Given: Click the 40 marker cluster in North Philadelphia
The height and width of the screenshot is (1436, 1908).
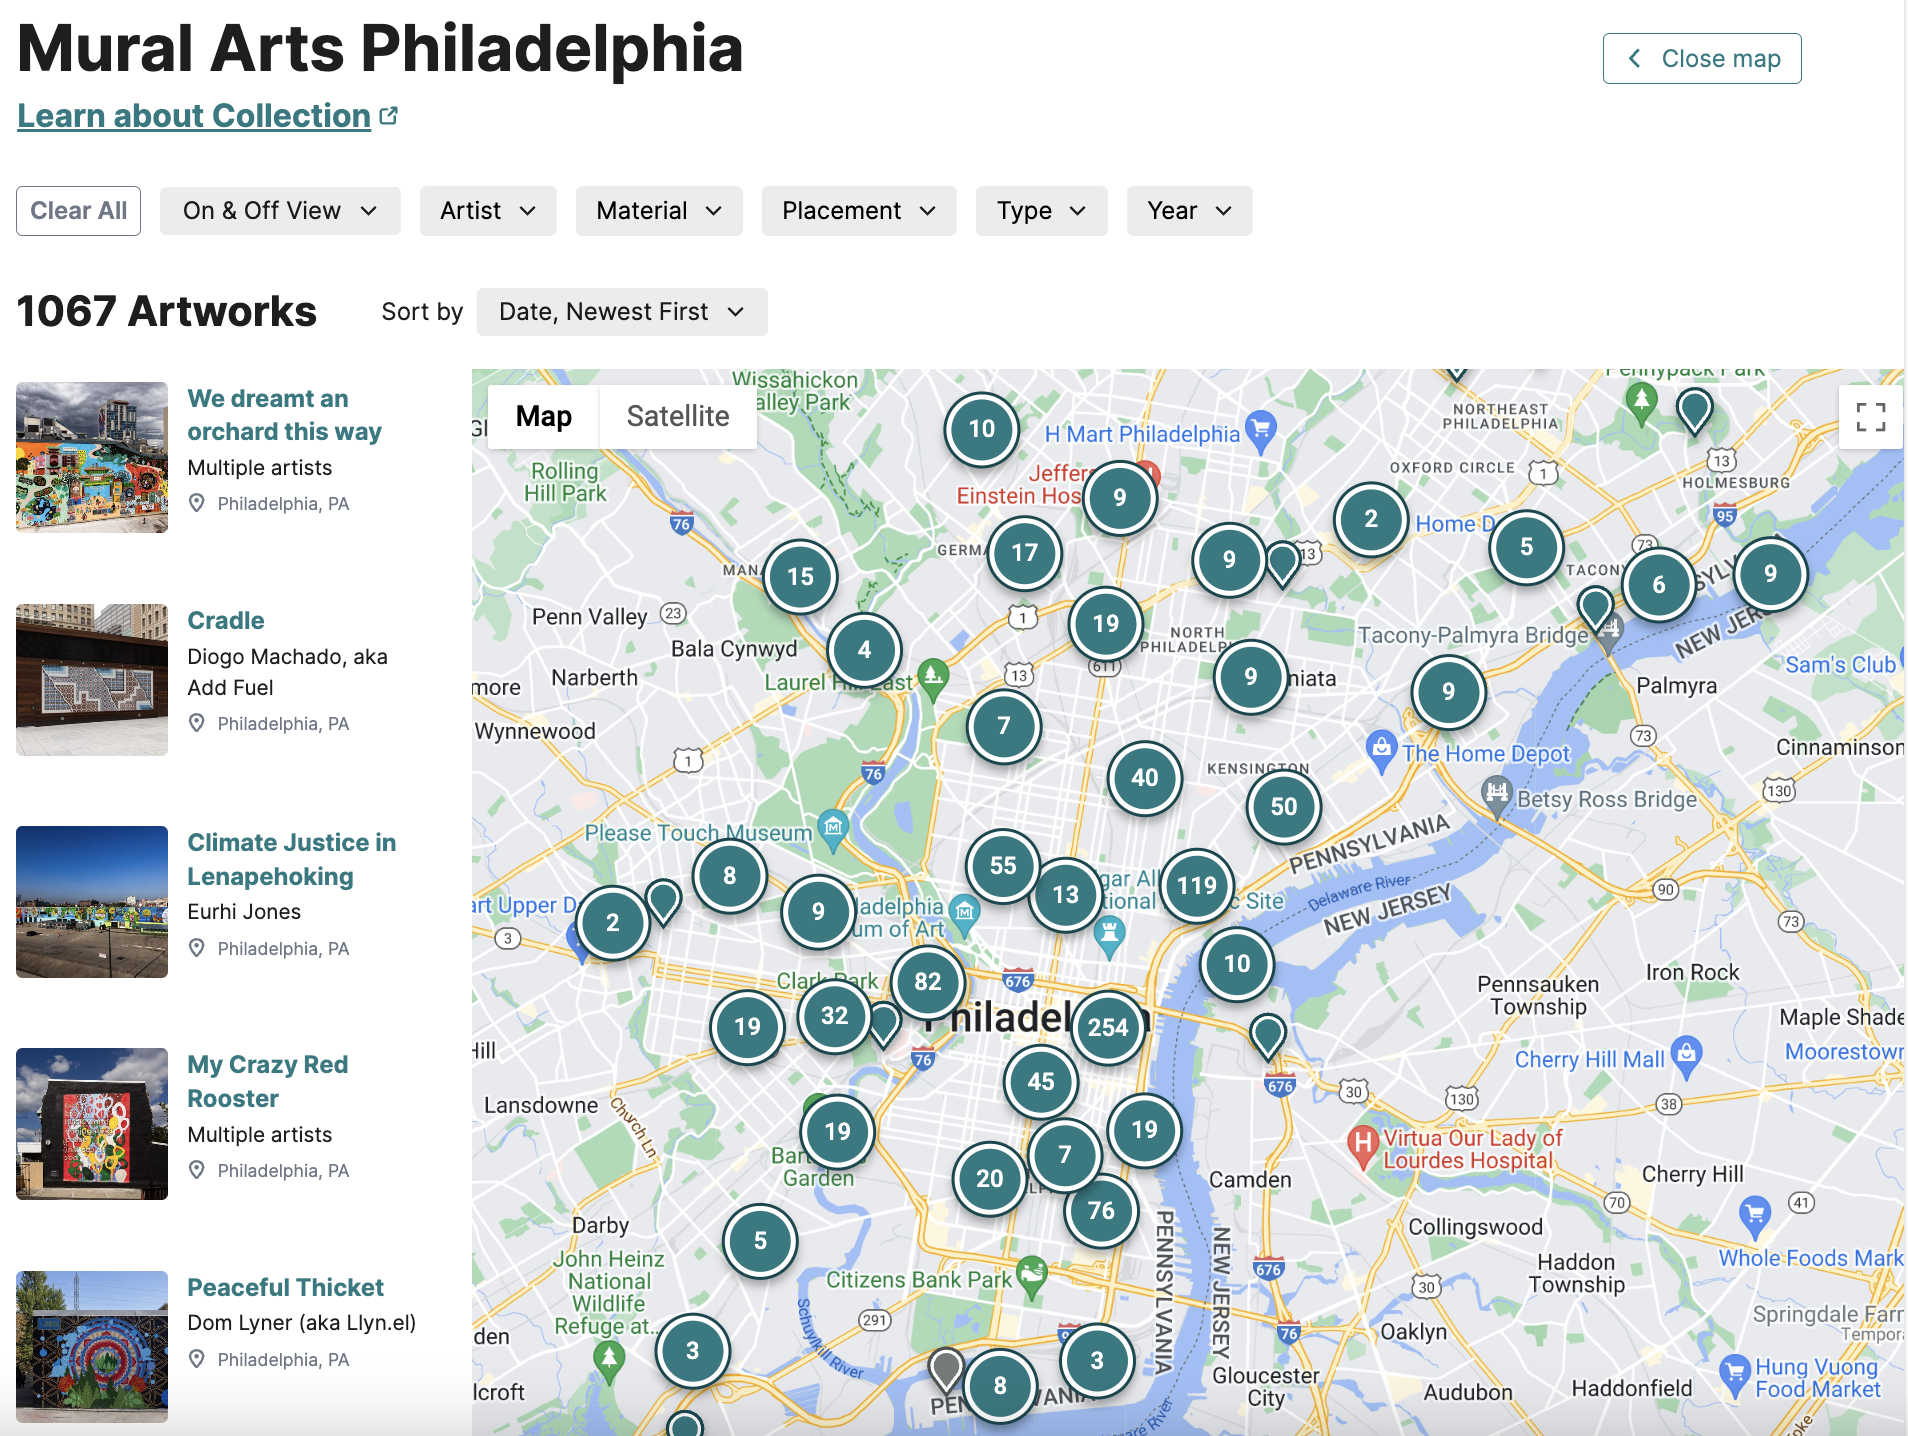Looking at the screenshot, I should (1145, 780).
